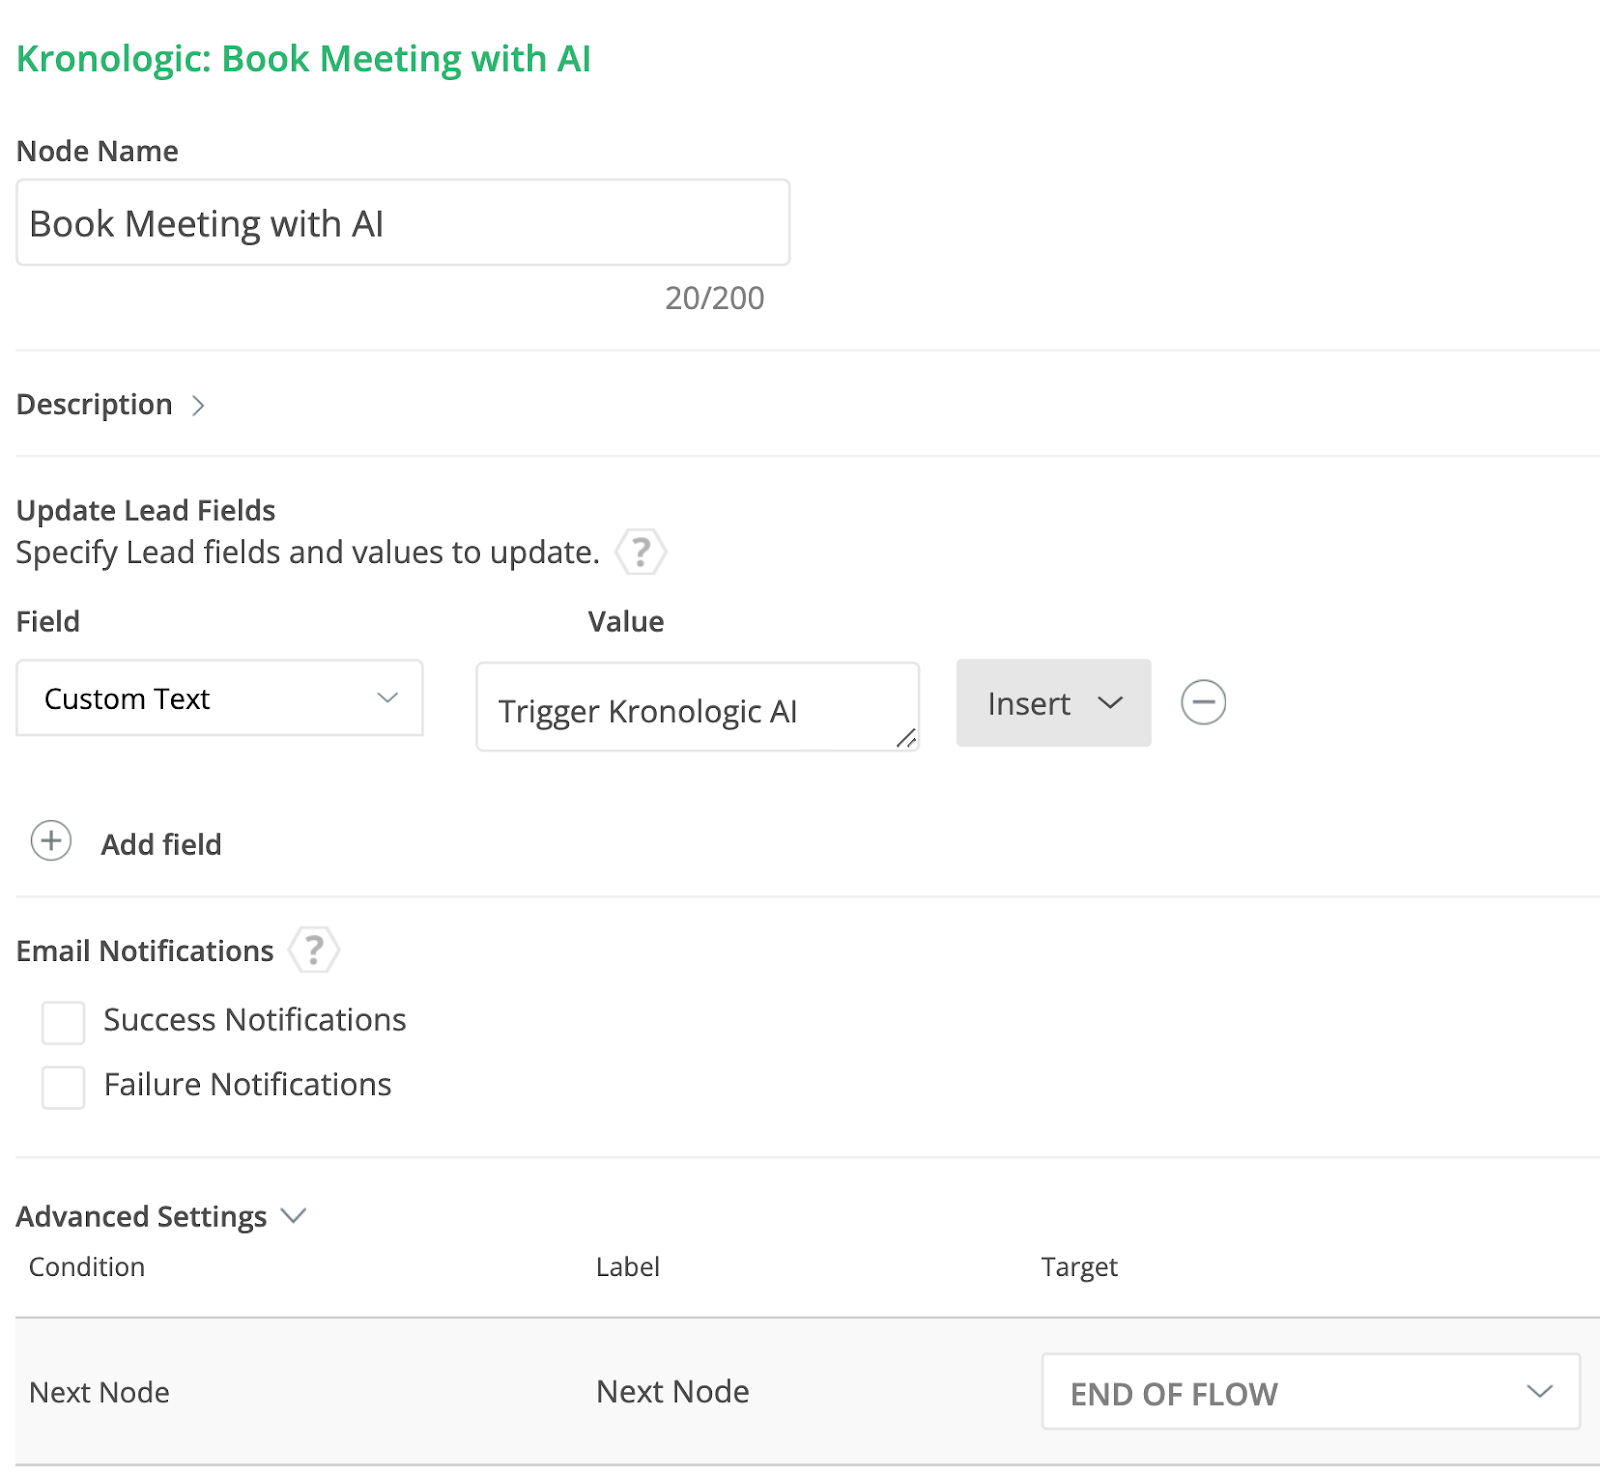The height and width of the screenshot is (1476, 1600).
Task: Open the Insert dropdown menu
Action: (x=1053, y=703)
